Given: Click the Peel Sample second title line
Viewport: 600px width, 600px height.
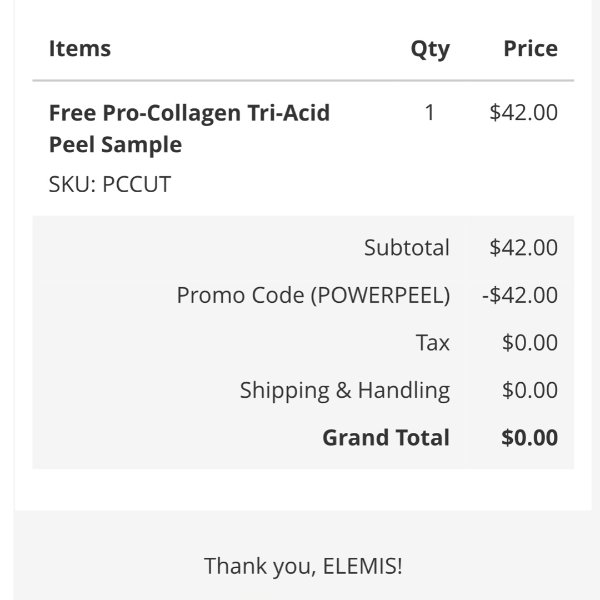Looking at the screenshot, I should pos(116,145).
